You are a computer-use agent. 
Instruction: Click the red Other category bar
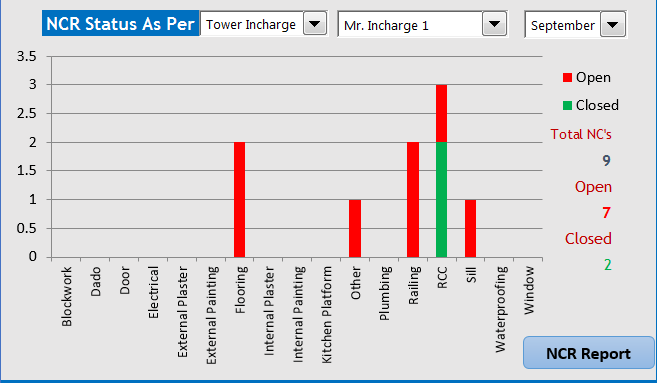355,228
